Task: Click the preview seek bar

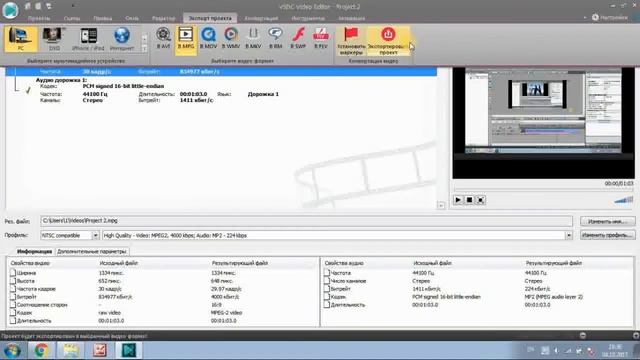Action: coord(543,190)
